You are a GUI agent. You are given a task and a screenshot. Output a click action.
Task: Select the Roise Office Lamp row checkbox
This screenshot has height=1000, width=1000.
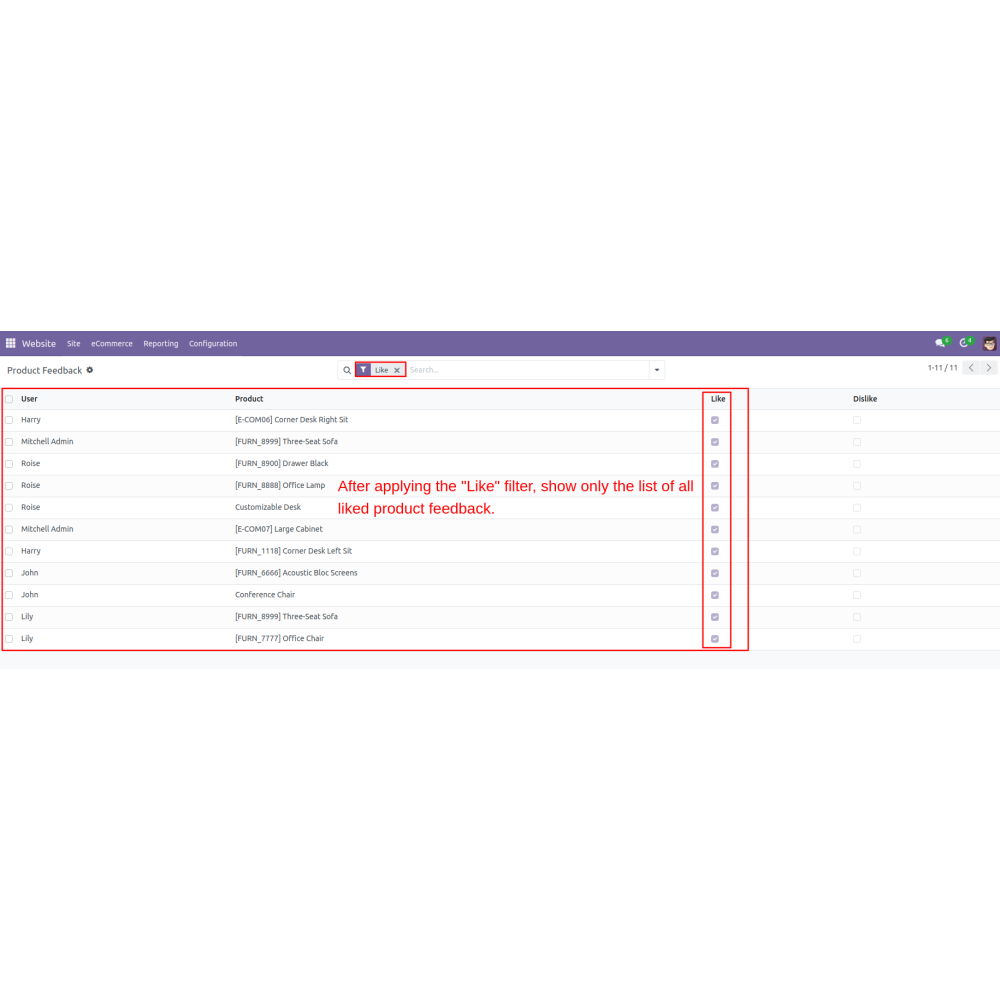coord(9,486)
